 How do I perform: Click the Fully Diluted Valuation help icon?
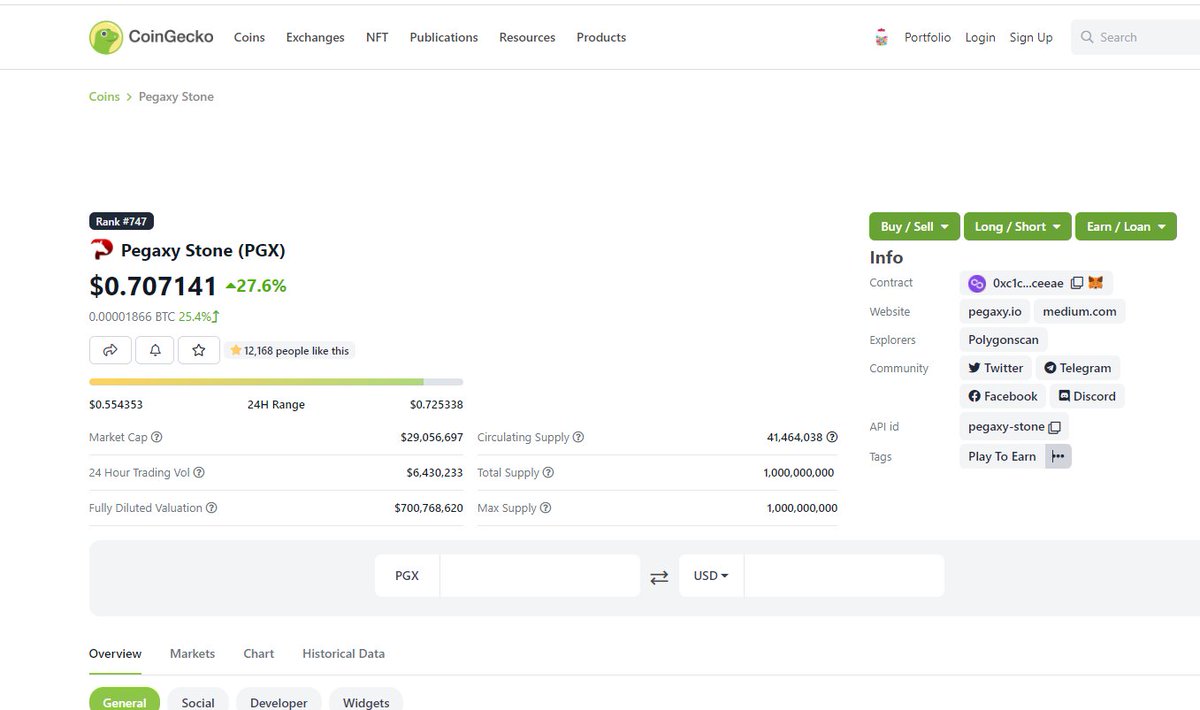click(211, 508)
